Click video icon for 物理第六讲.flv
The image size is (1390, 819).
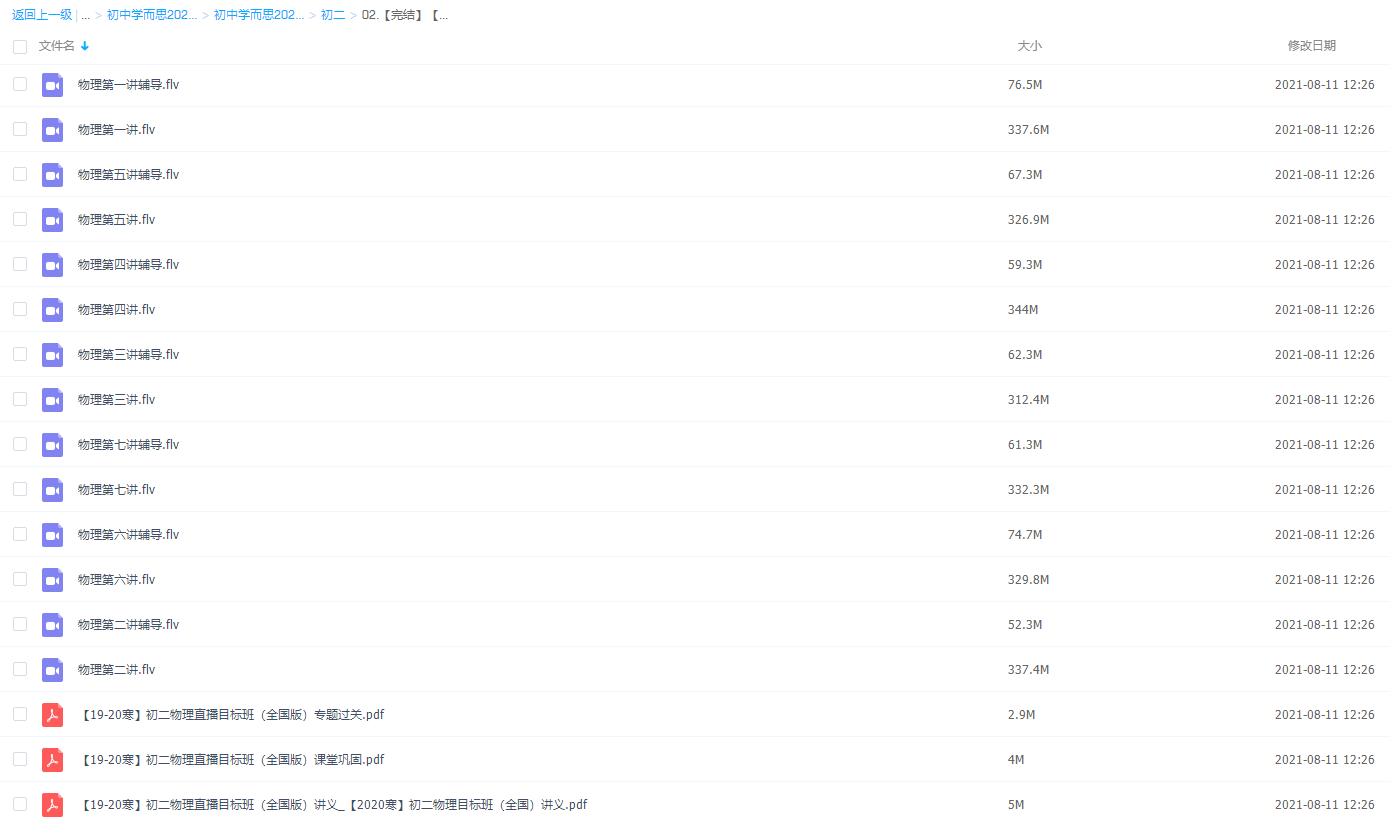(x=52, y=580)
